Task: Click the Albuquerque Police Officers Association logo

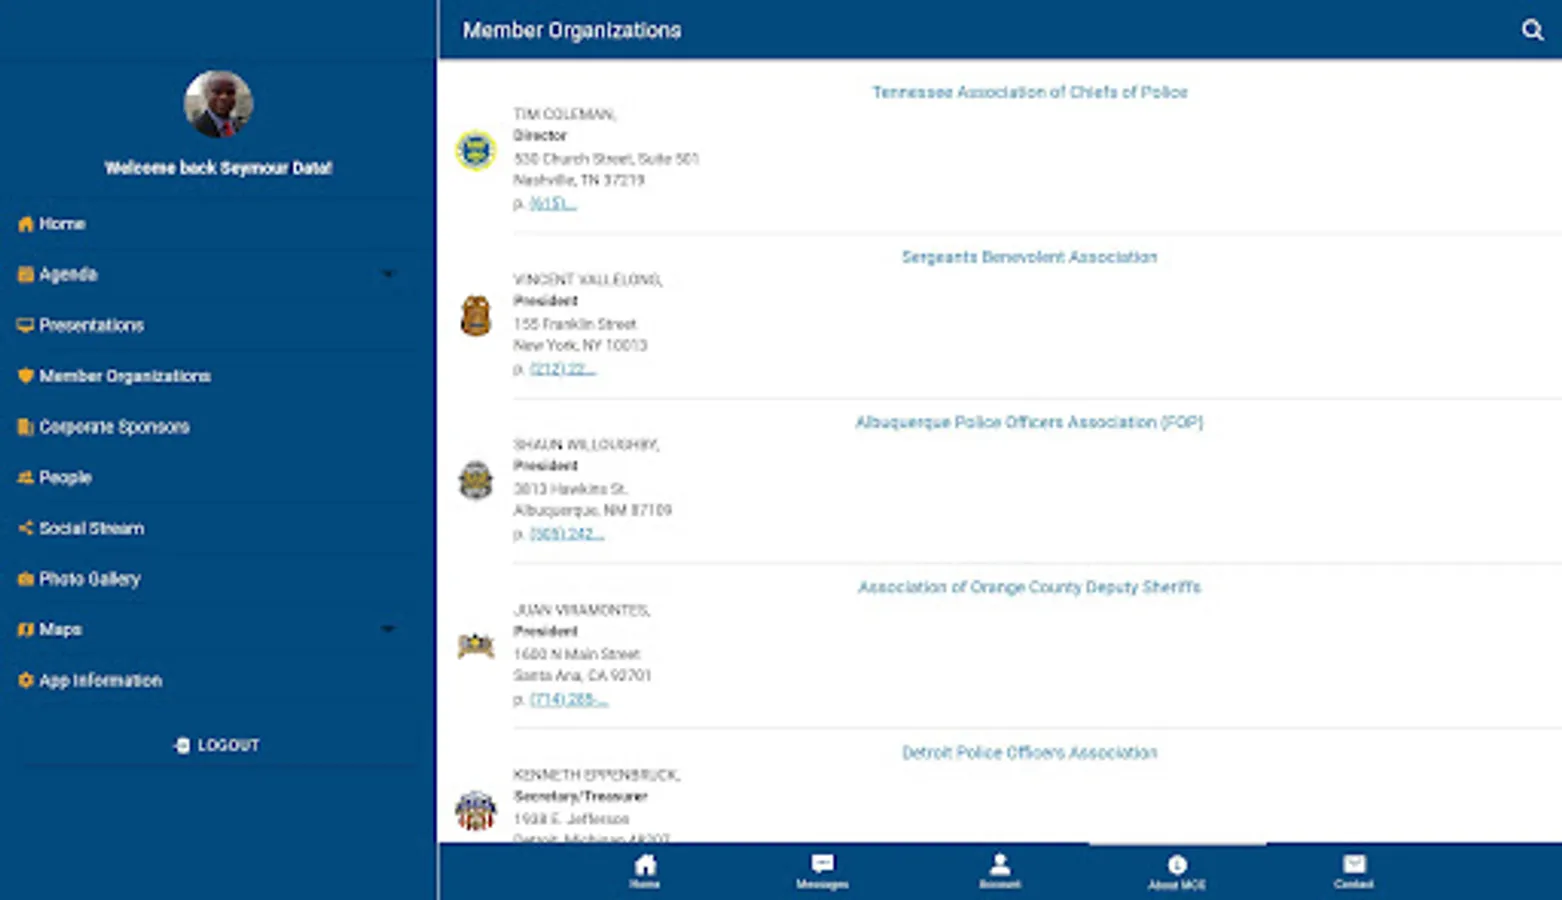Action: click(476, 480)
